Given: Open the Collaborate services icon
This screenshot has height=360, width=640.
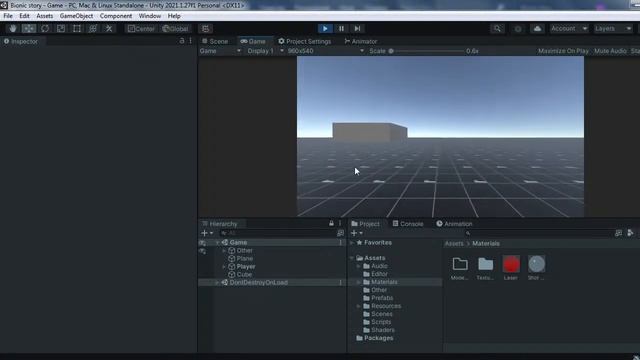Looking at the screenshot, I should [x=518, y=29].
